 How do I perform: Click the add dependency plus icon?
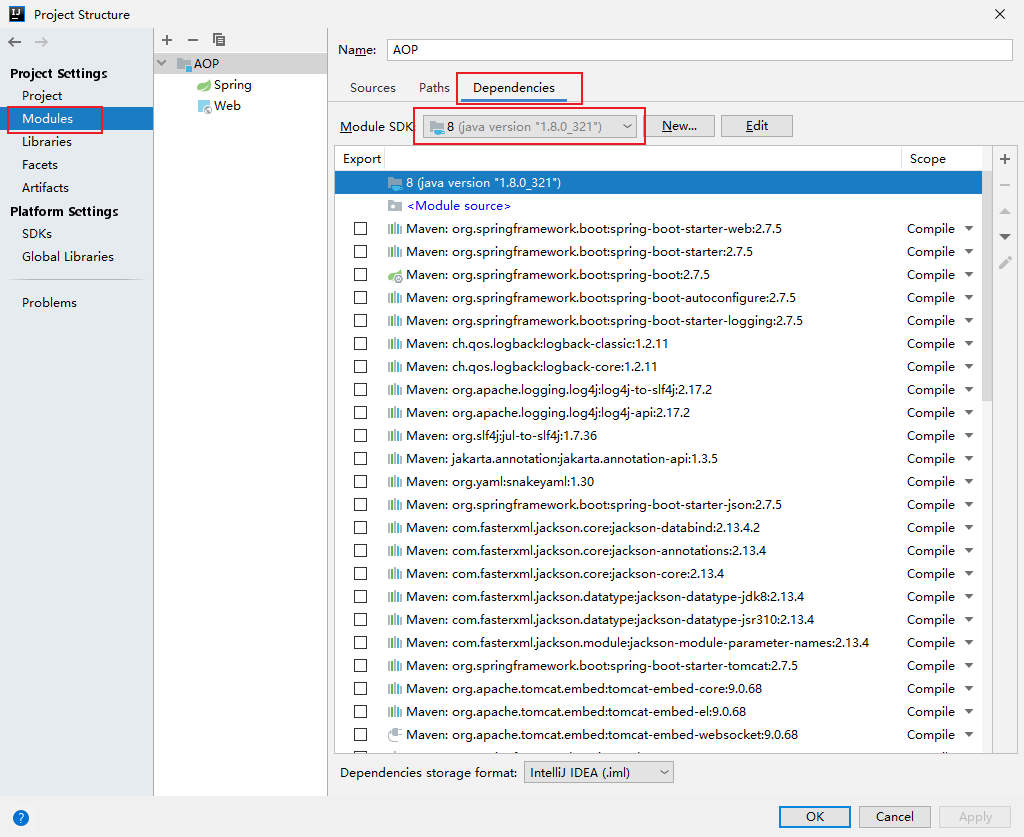[x=1005, y=159]
